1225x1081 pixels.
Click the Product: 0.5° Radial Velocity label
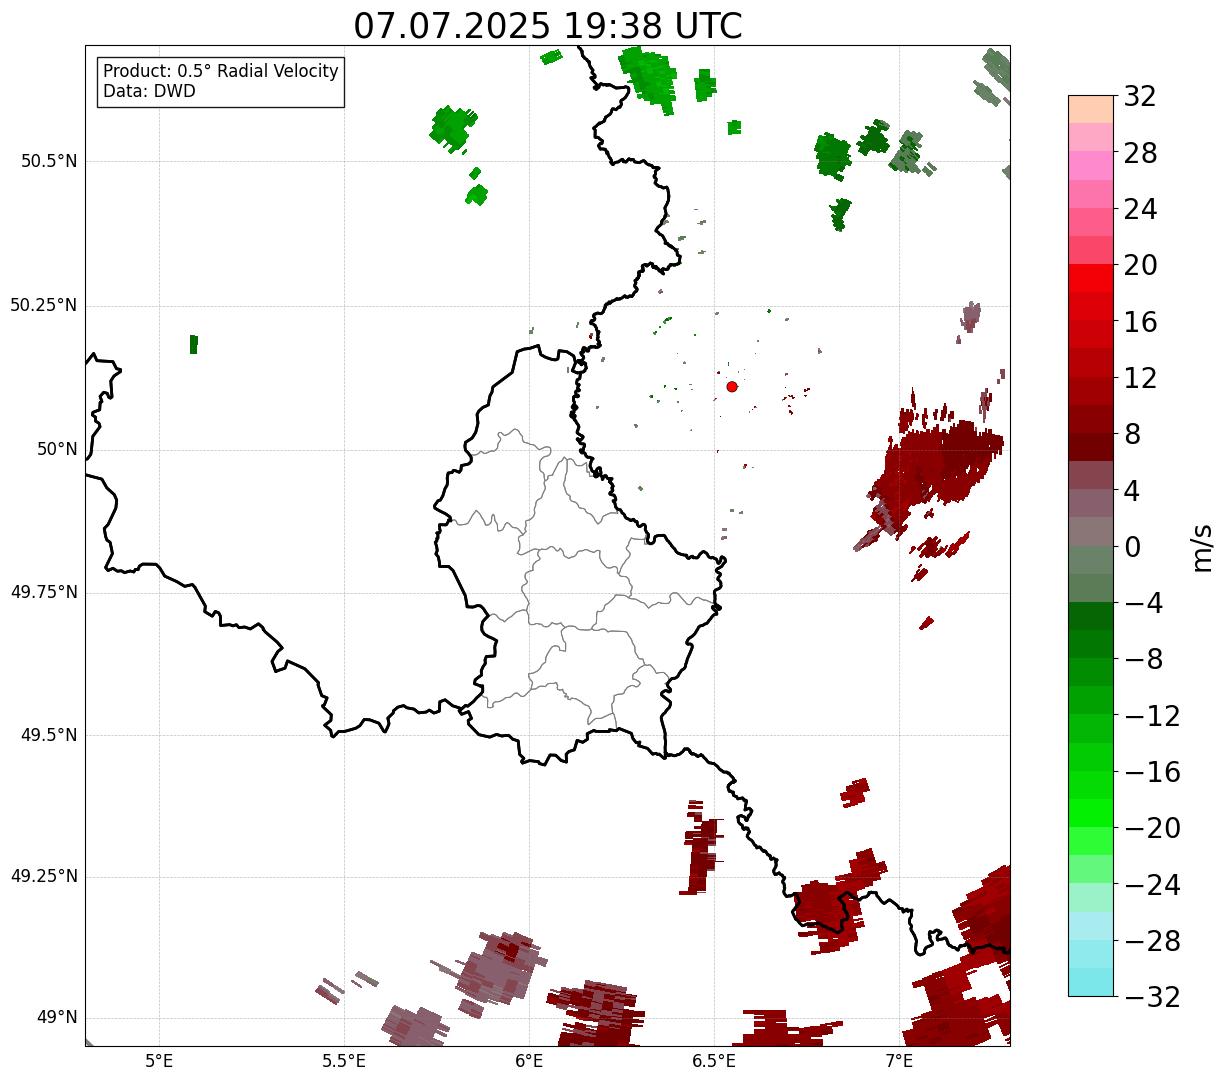pos(221,72)
